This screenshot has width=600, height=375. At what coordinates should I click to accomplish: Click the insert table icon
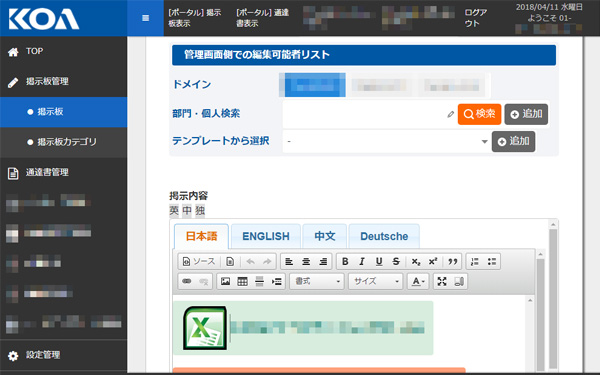pyautogui.click(x=243, y=282)
